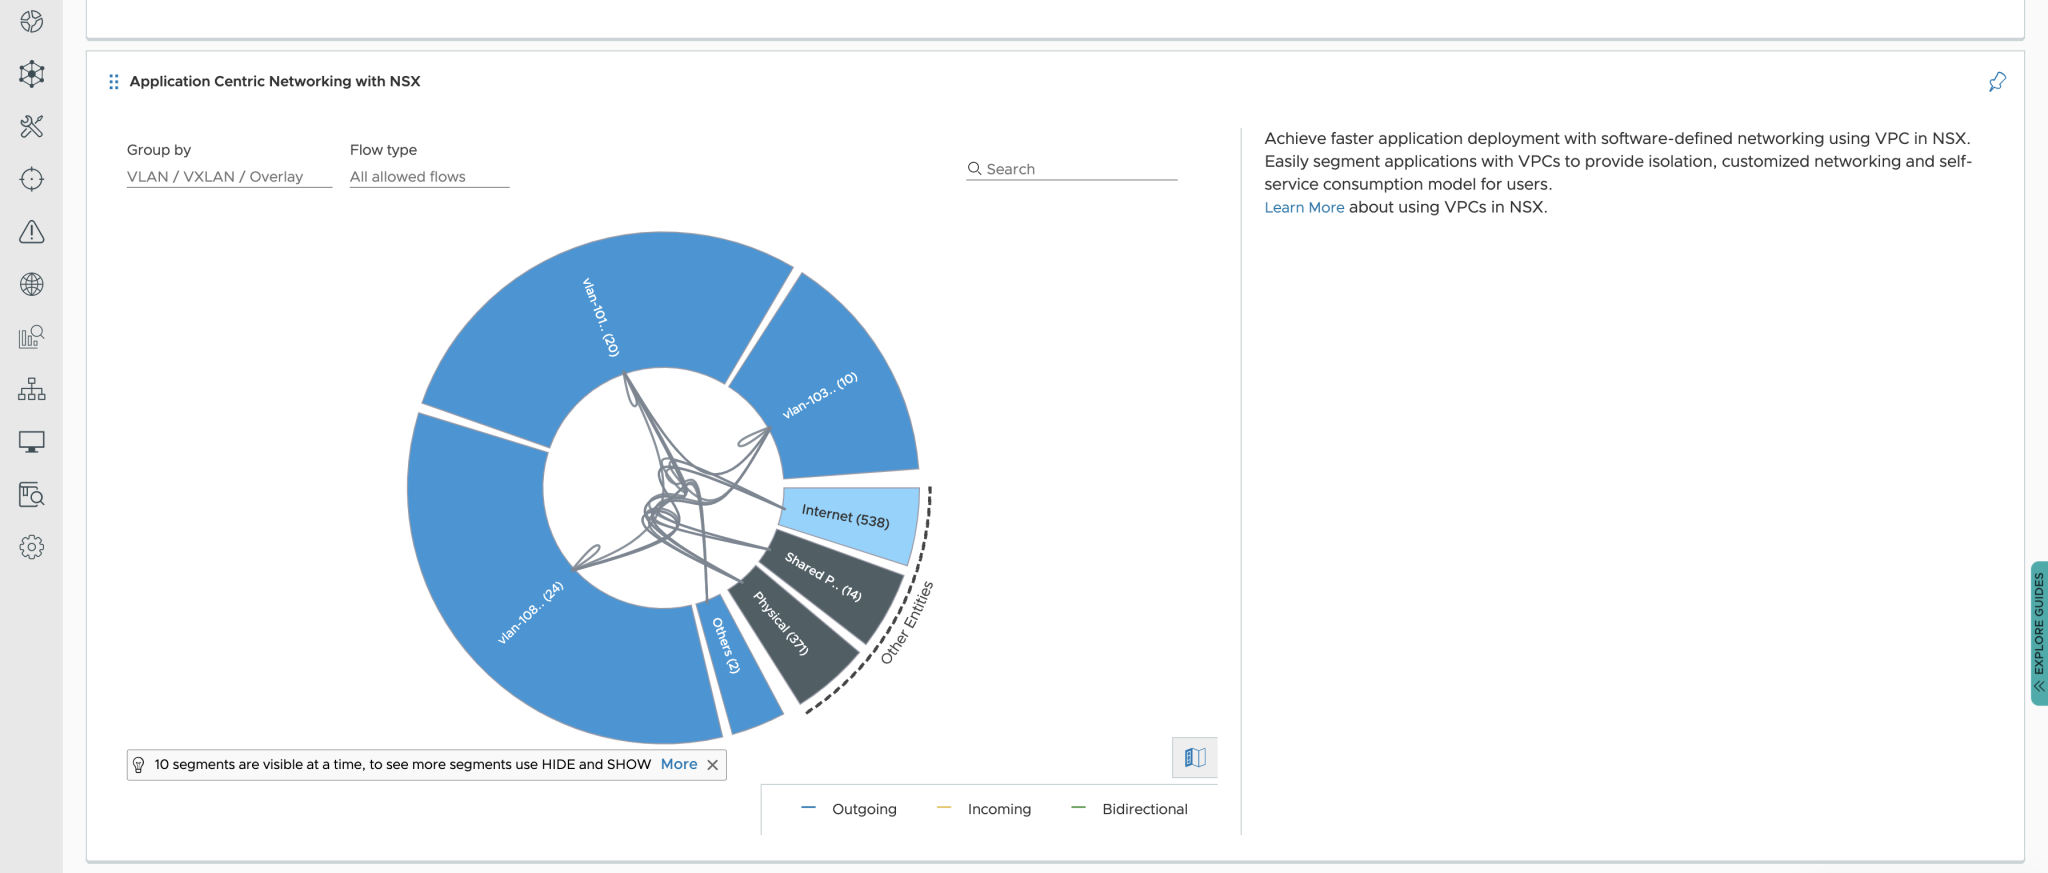Grab the widget drag handle dots icon
Viewport: 2048px width, 873px height.
(113, 82)
